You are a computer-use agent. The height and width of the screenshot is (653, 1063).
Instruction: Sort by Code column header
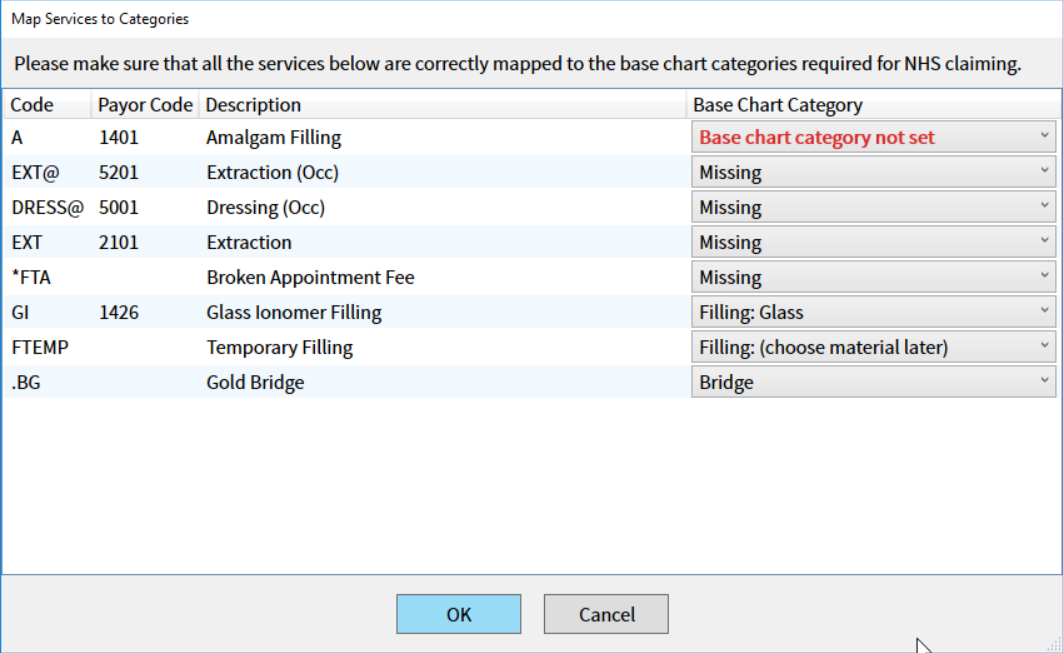(47, 104)
